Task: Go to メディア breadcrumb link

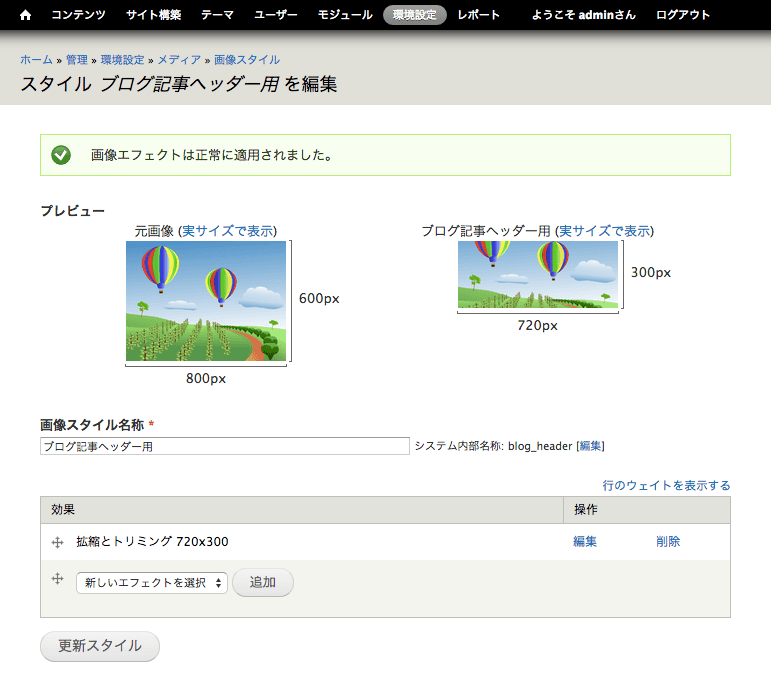Action: coord(179,60)
